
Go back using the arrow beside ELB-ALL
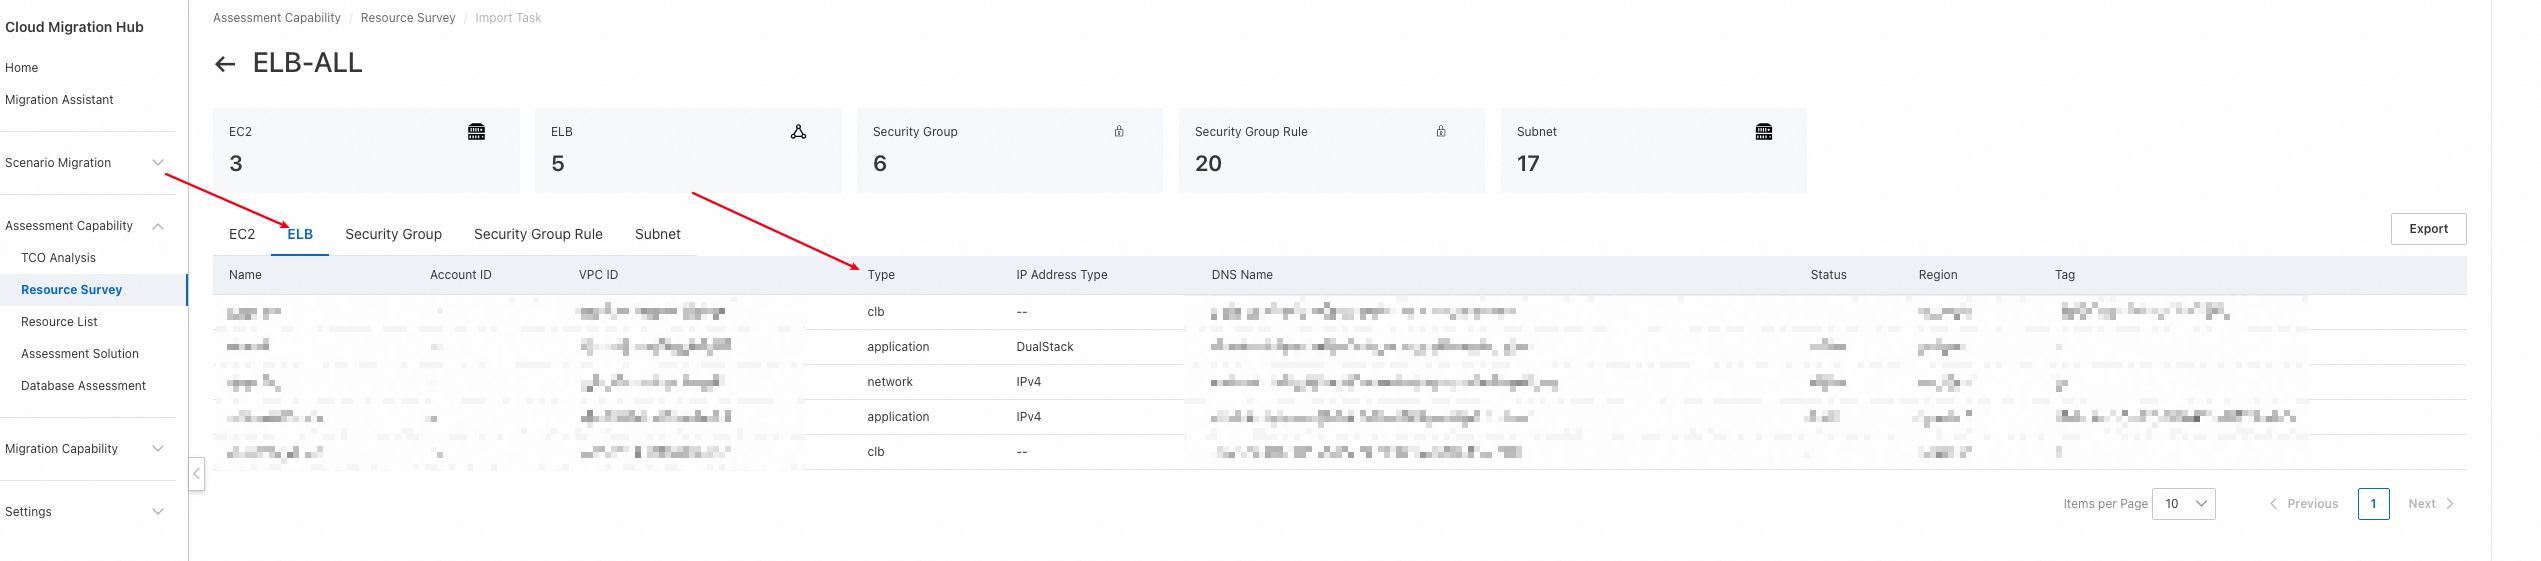(x=225, y=64)
